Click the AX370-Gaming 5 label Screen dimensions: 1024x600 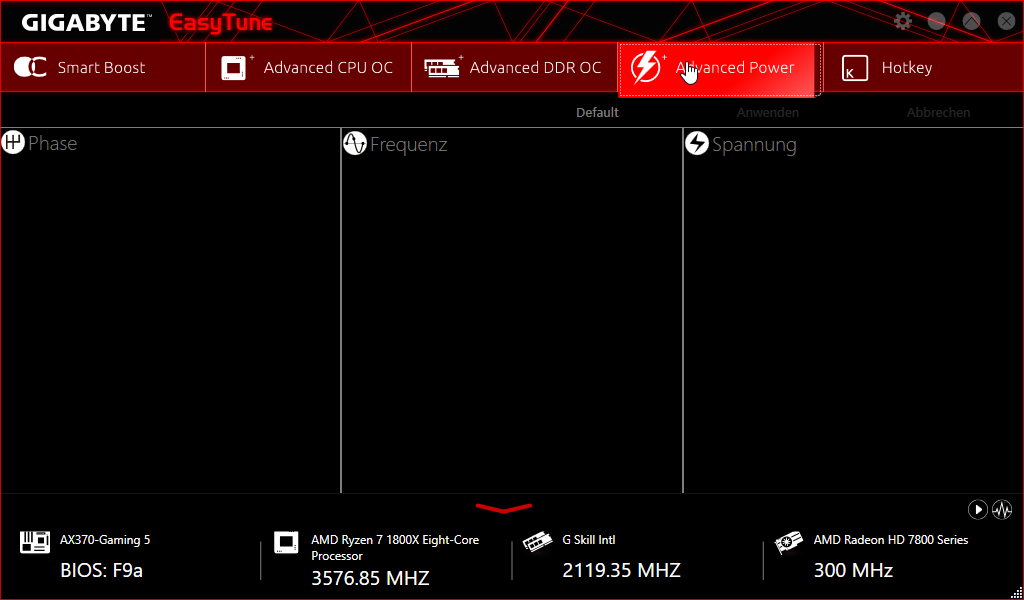click(x=105, y=540)
